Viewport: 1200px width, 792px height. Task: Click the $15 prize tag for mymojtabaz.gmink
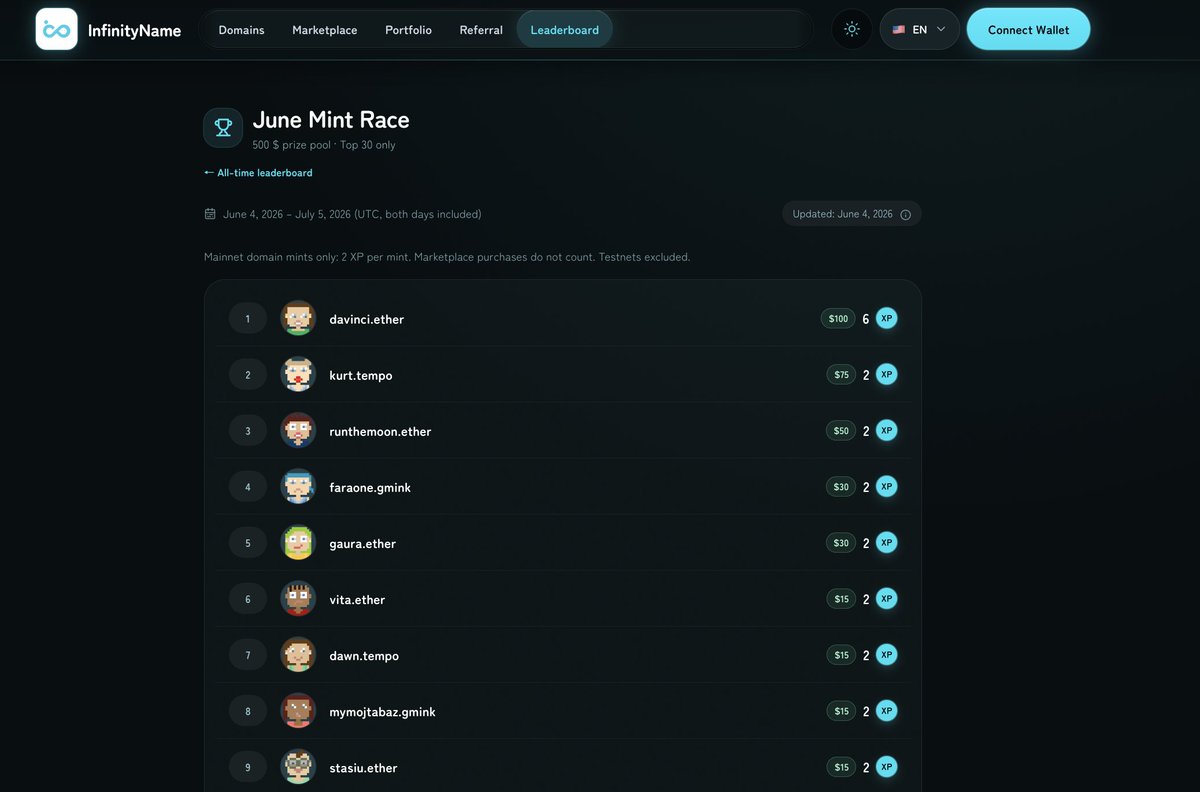point(841,711)
